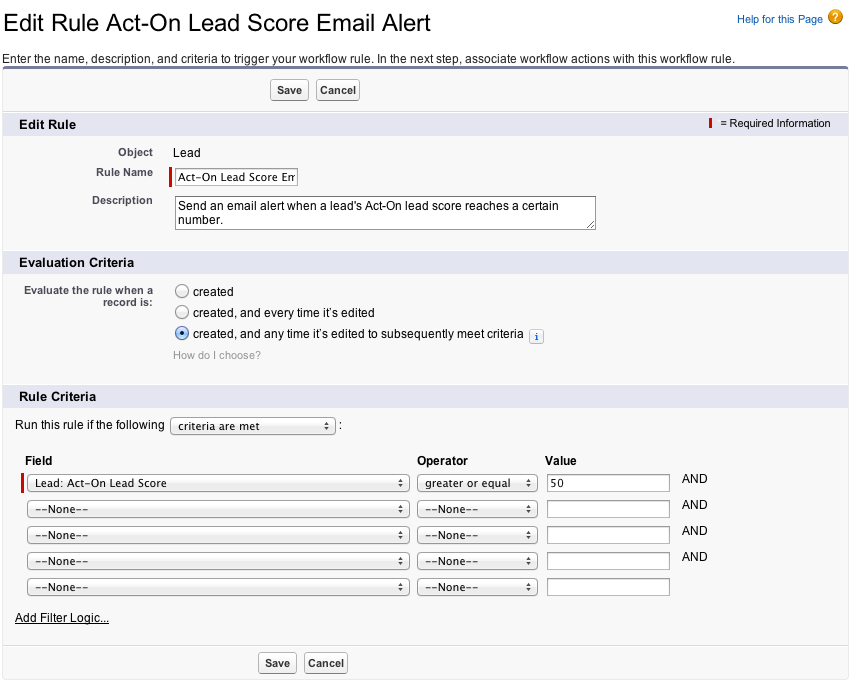Open the fourth row Field dropdown
The width and height of the screenshot is (854, 684).
tap(218, 561)
